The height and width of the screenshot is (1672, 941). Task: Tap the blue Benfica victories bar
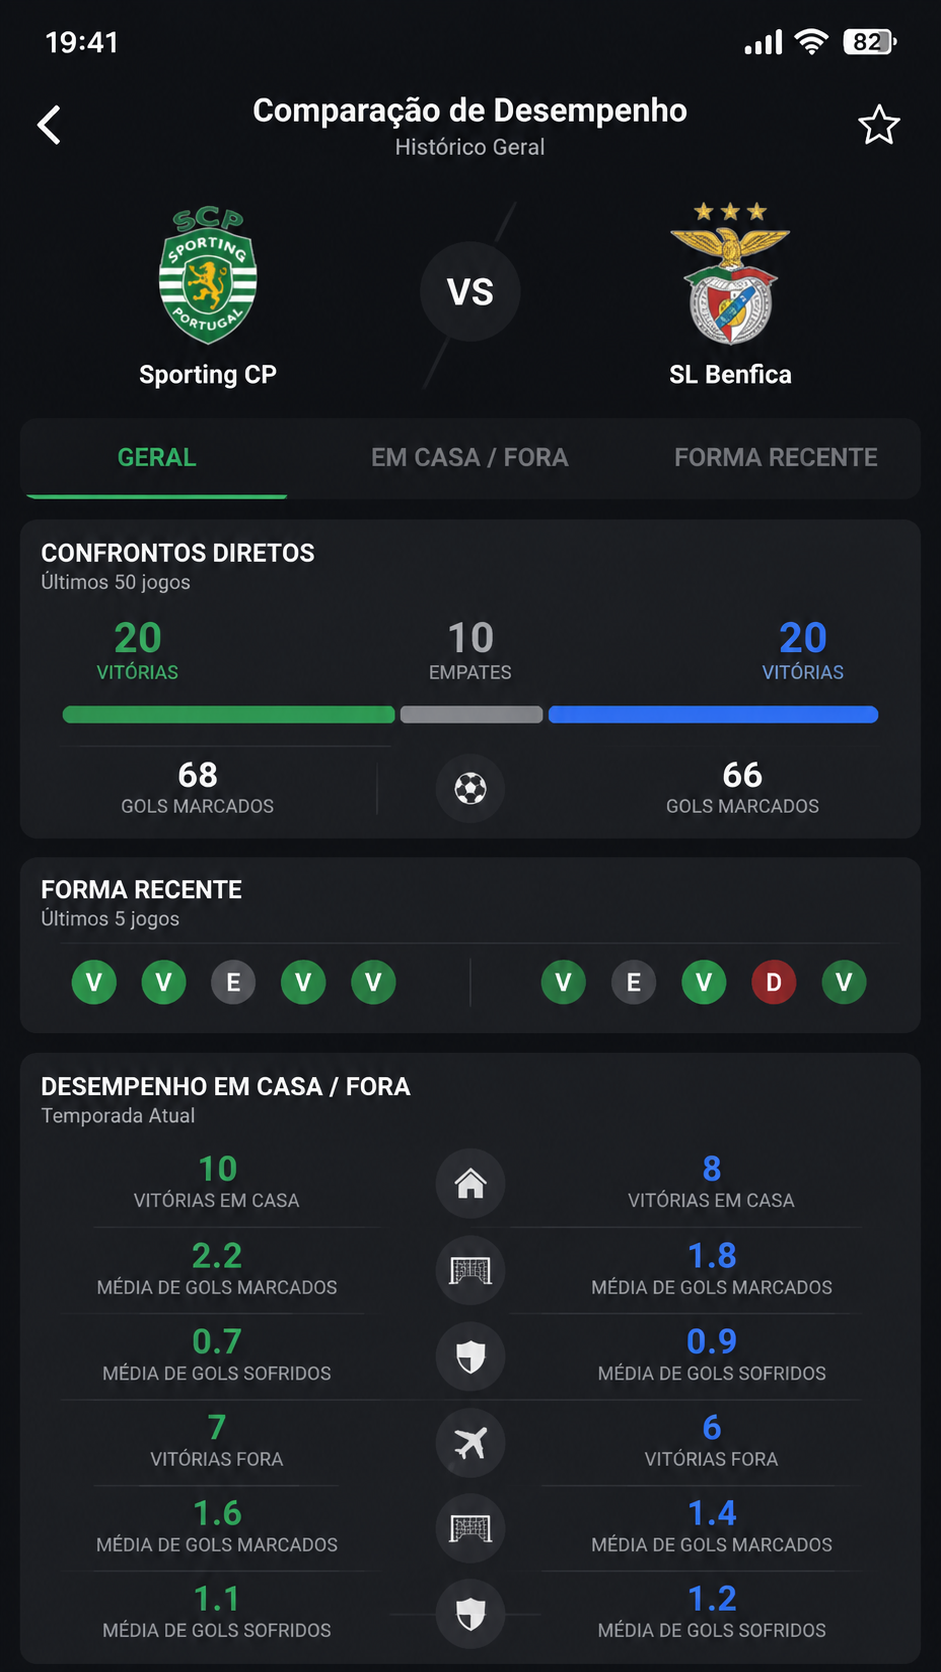tap(714, 714)
